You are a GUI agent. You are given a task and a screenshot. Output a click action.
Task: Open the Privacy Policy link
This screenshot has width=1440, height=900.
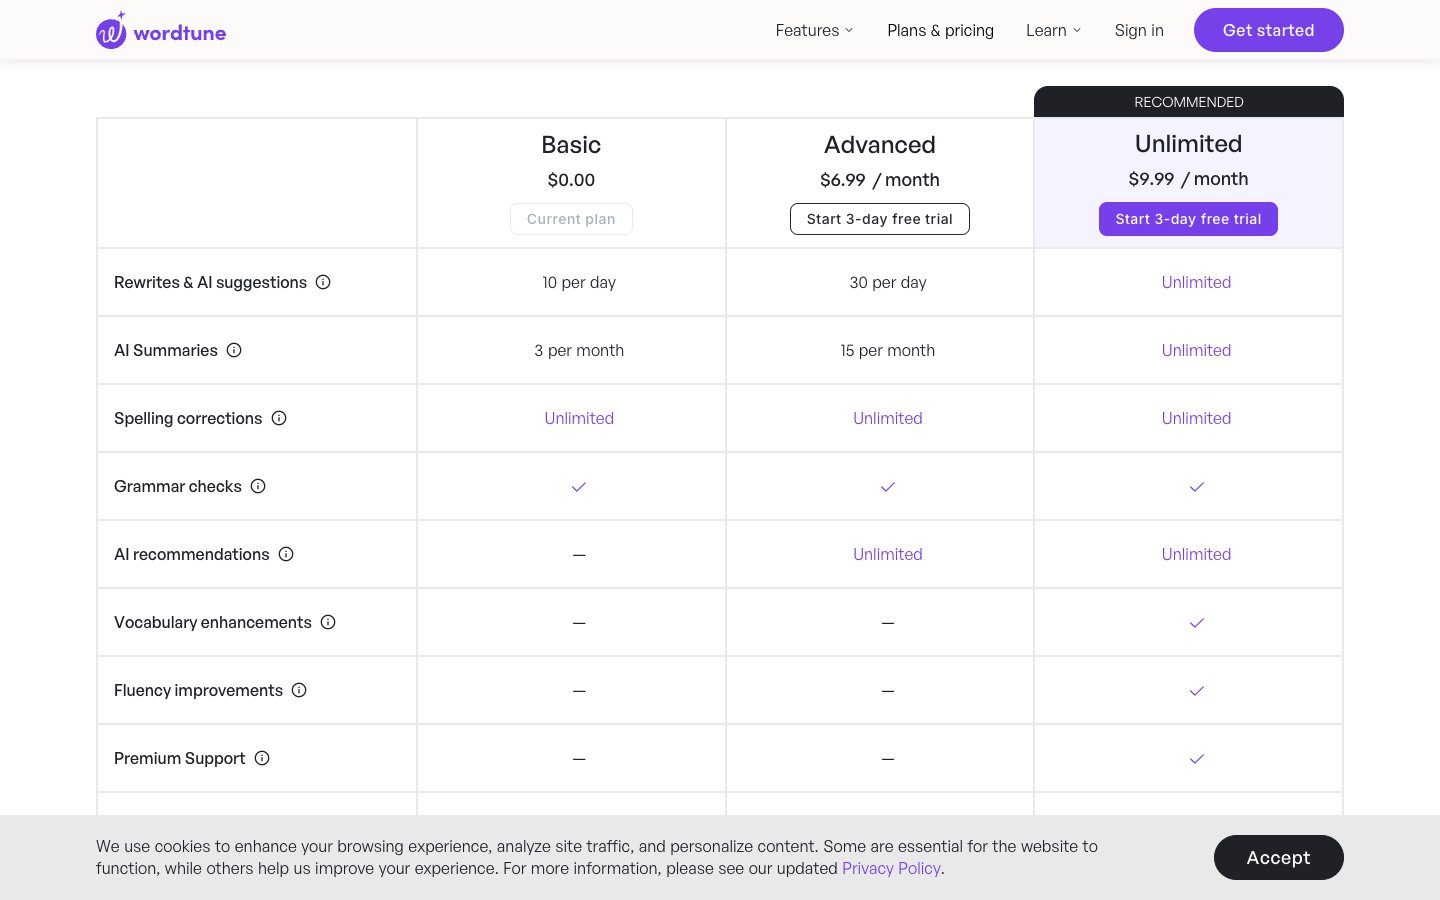coord(891,868)
